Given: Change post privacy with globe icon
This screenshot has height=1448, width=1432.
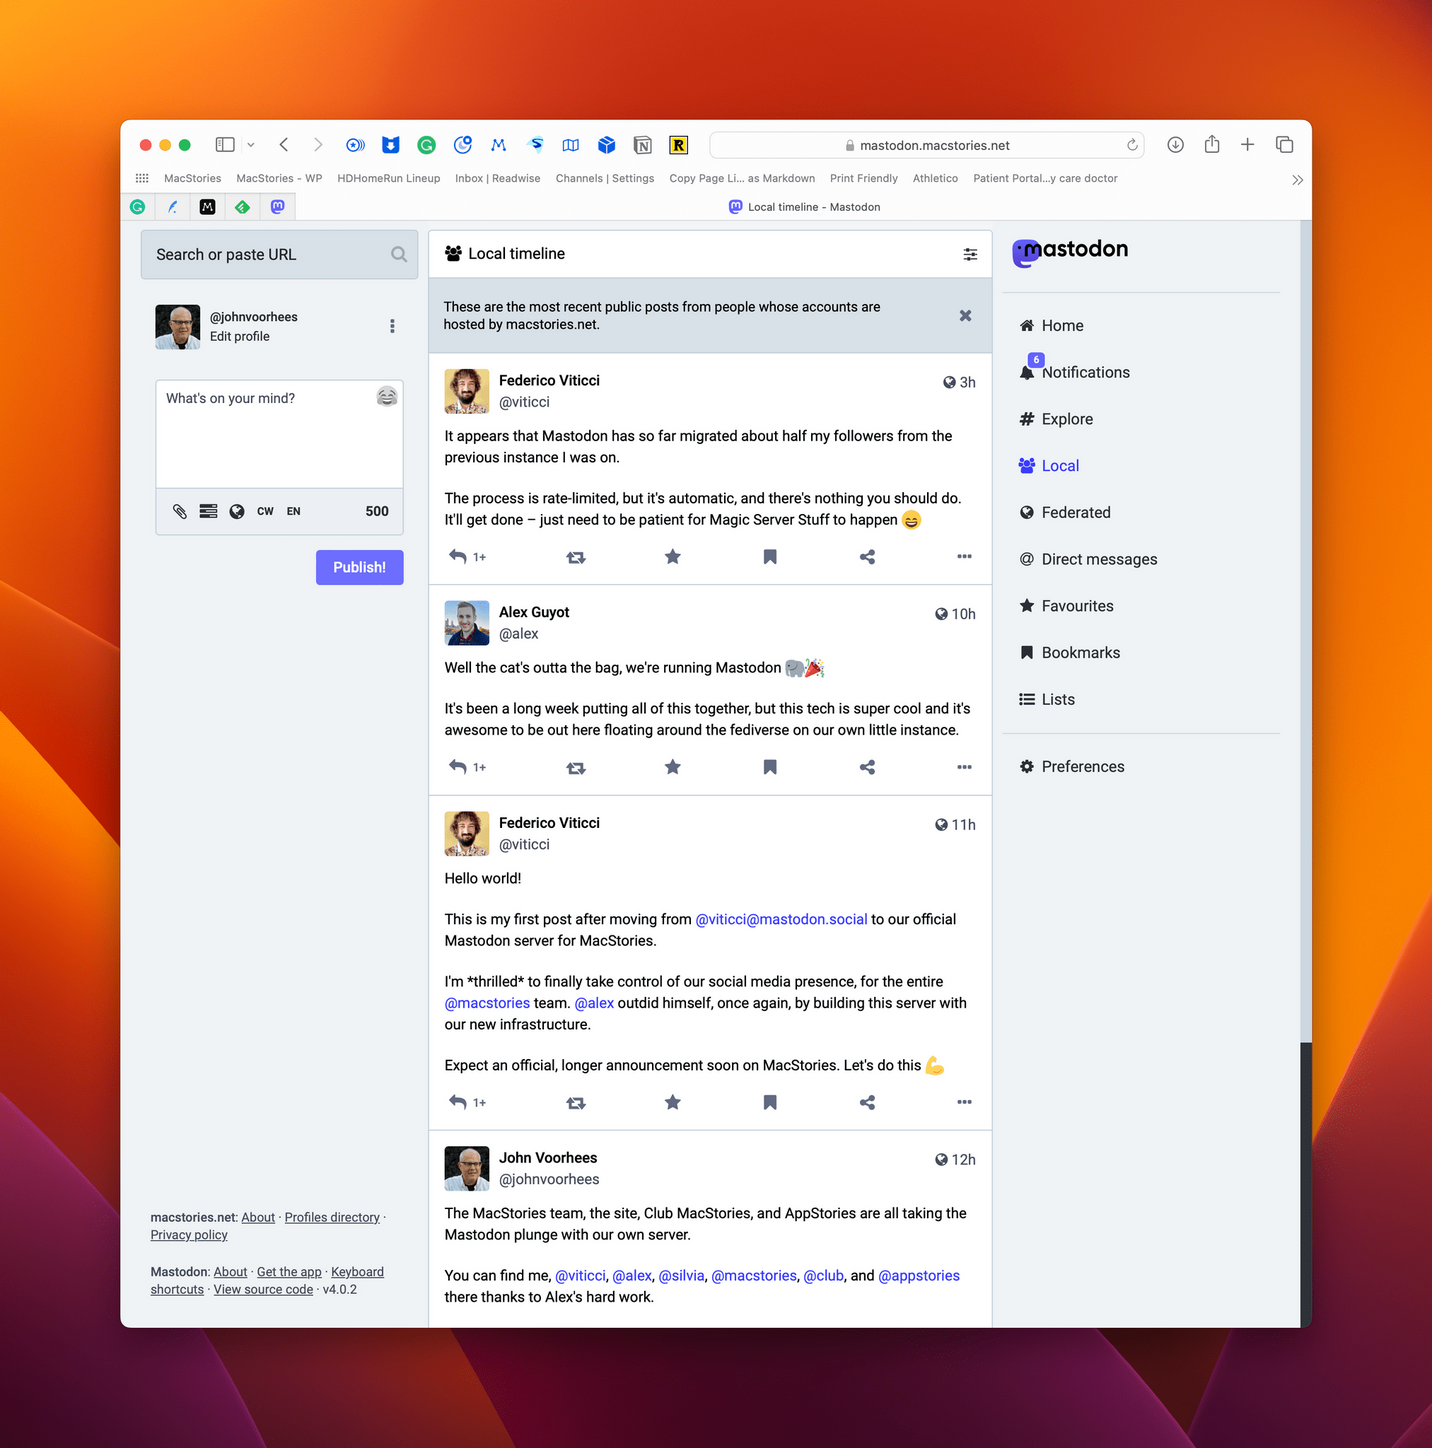Looking at the screenshot, I should pos(237,511).
